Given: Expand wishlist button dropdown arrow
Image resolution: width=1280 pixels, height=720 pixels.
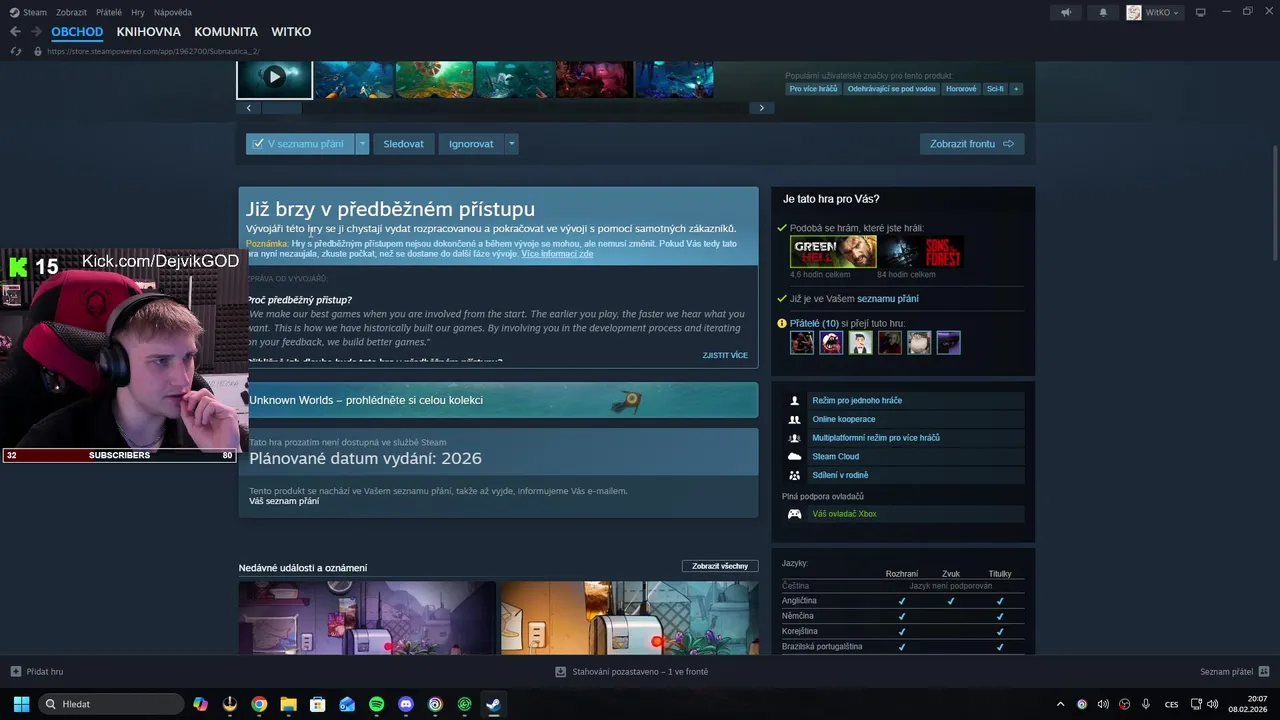Looking at the screenshot, I should pyautogui.click(x=362, y=144).
